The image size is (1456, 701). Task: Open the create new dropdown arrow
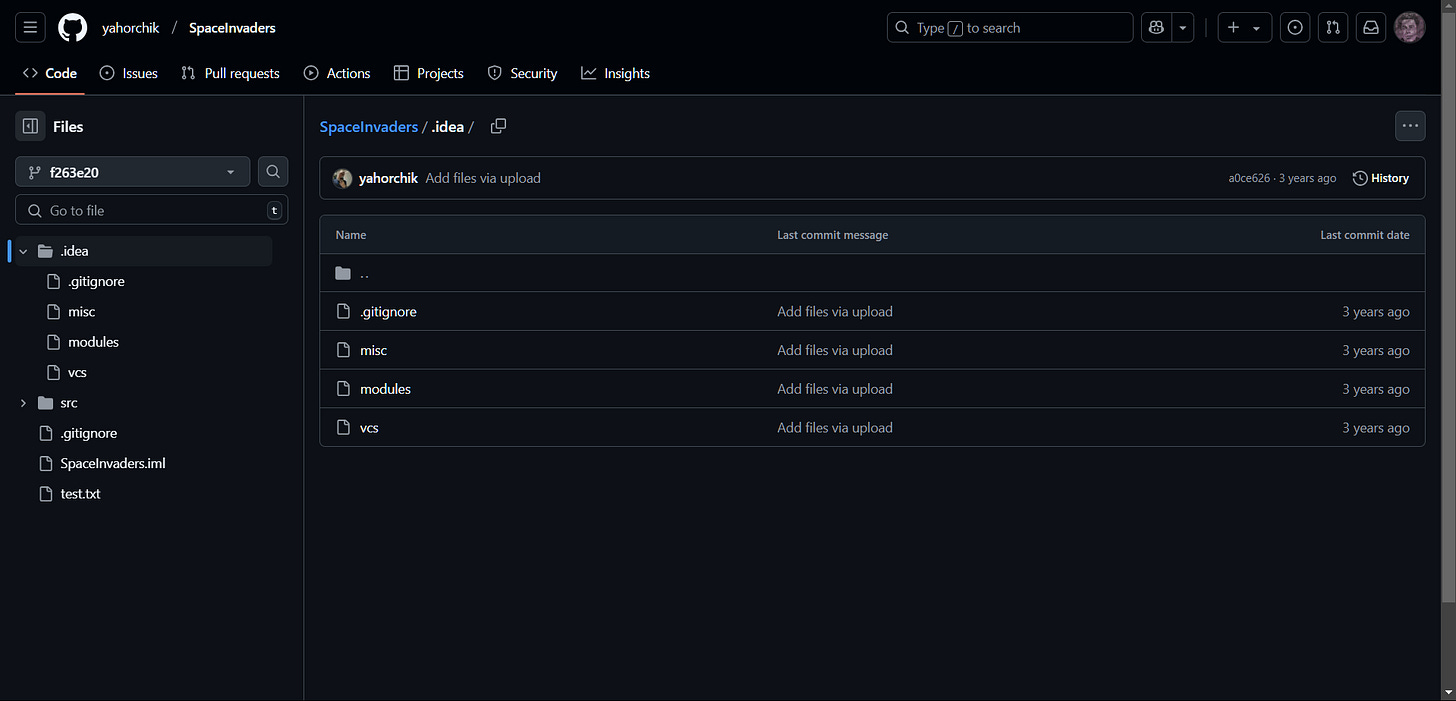(x=1257, y=27)
